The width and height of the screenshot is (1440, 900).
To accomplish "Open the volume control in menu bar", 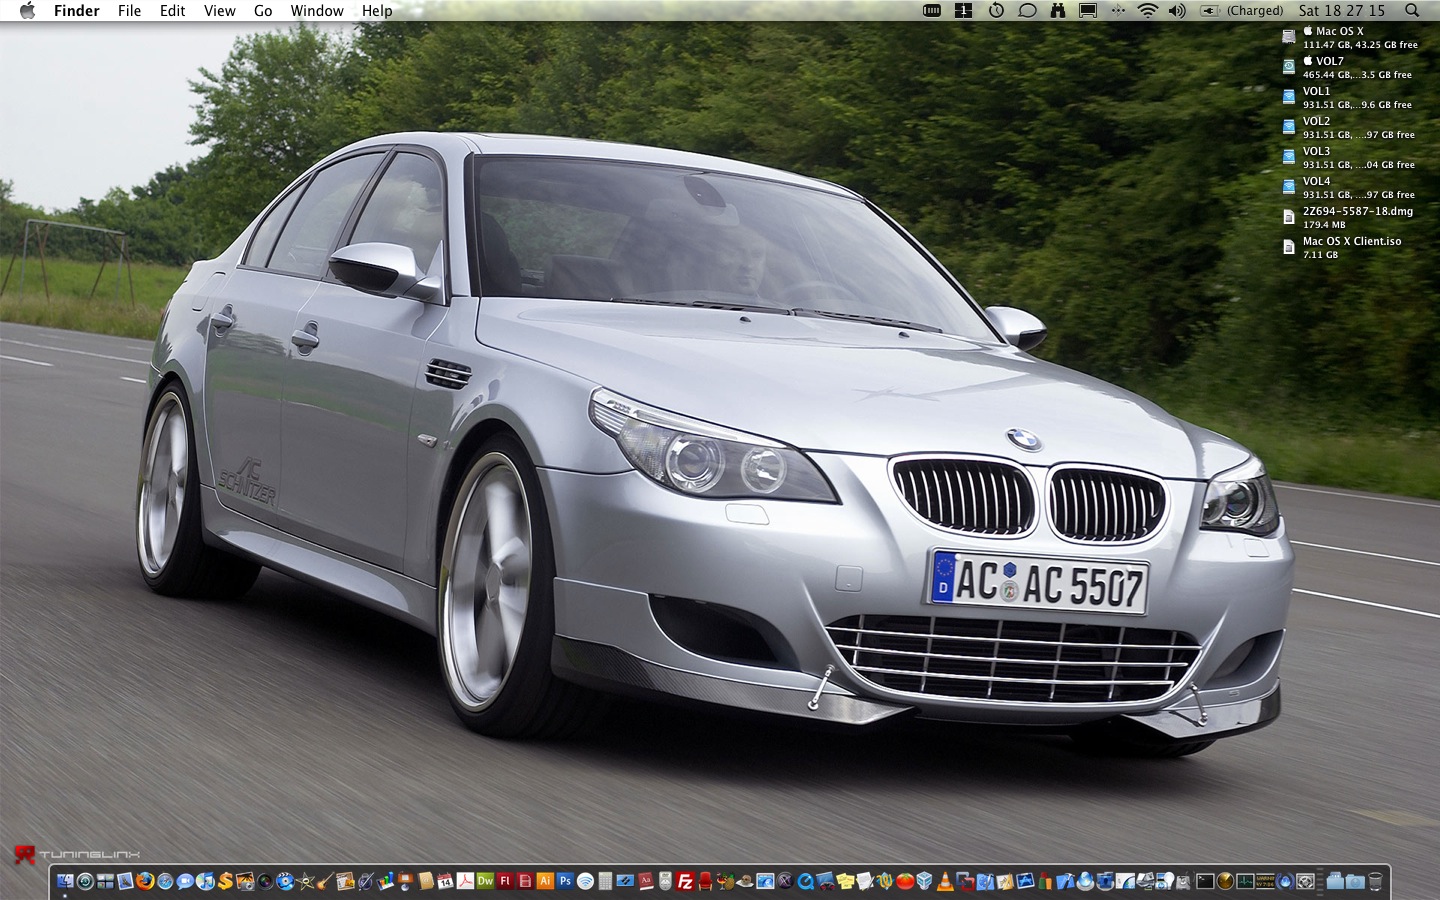I will (1177, 11).
